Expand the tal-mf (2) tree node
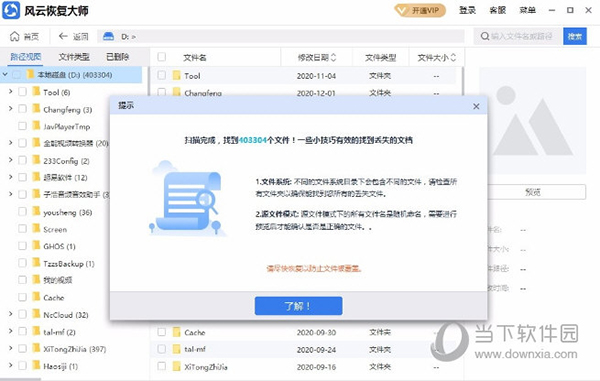The height and width of the screenshot is (381, 600). click(11, 331)
